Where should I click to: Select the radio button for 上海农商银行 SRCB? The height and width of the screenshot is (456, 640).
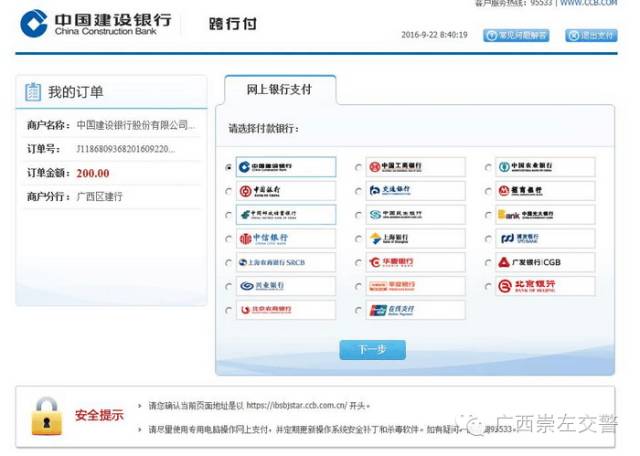229,262
